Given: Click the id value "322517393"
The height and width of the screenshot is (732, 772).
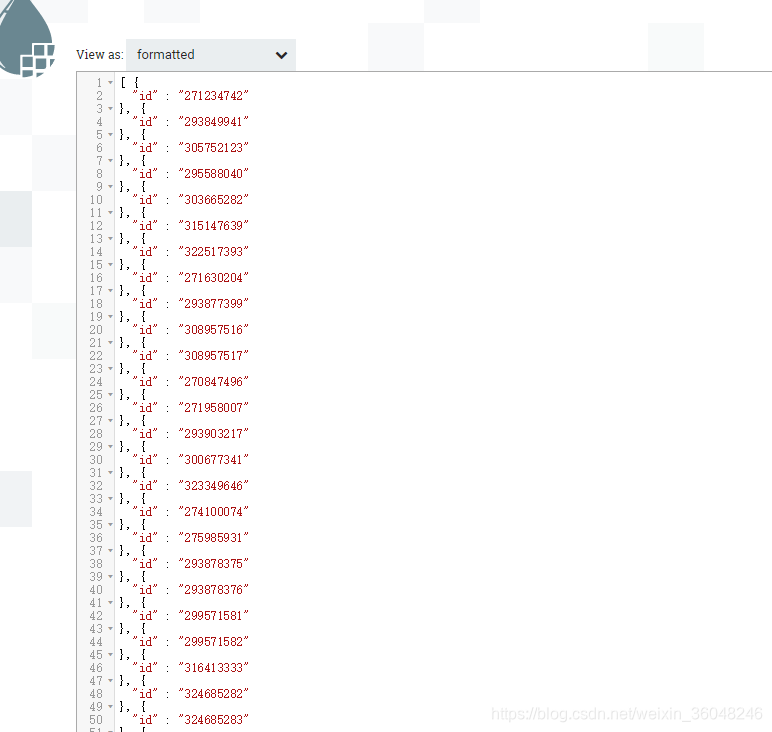Looking at the screenshot, I should [x=214, y=252].
